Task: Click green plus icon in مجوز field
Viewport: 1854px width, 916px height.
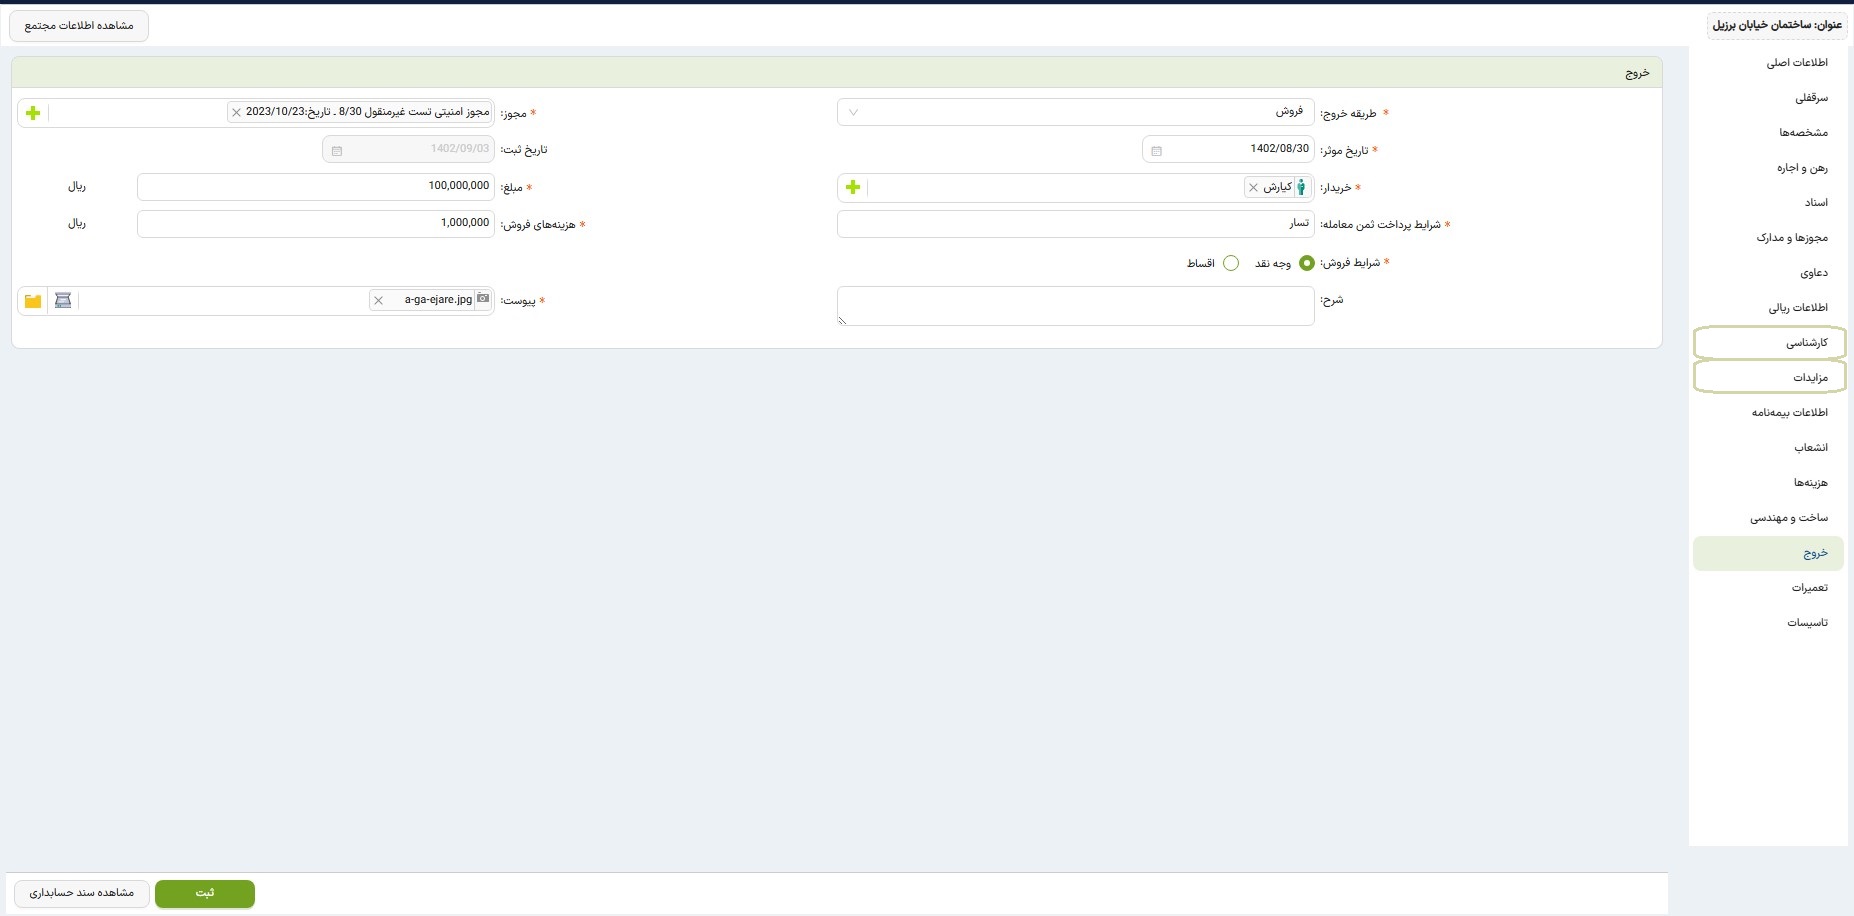Action: coord(33,113)
